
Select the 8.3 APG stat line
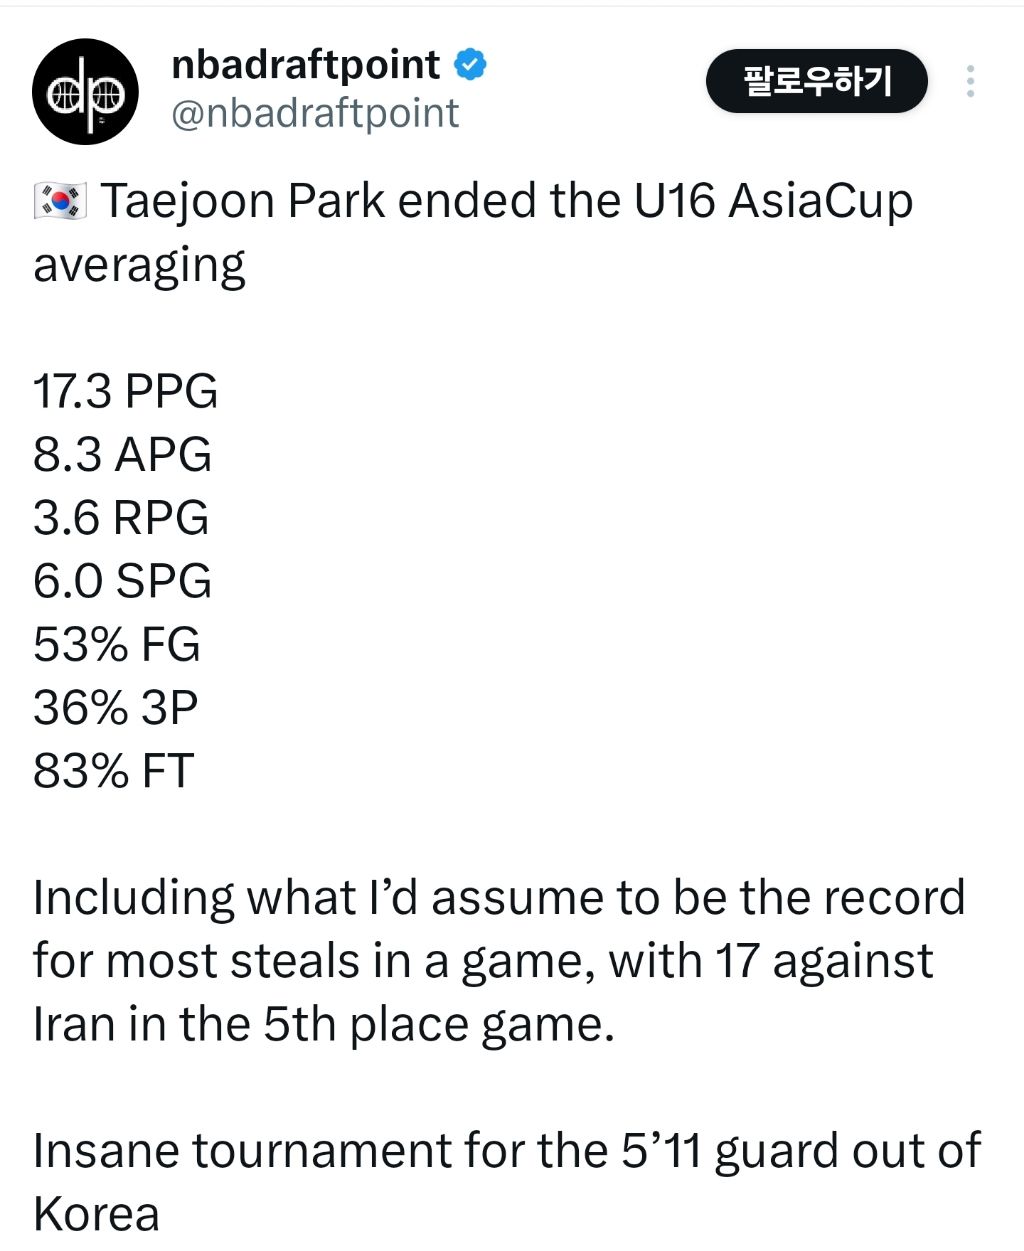click(x=122, y=455)
